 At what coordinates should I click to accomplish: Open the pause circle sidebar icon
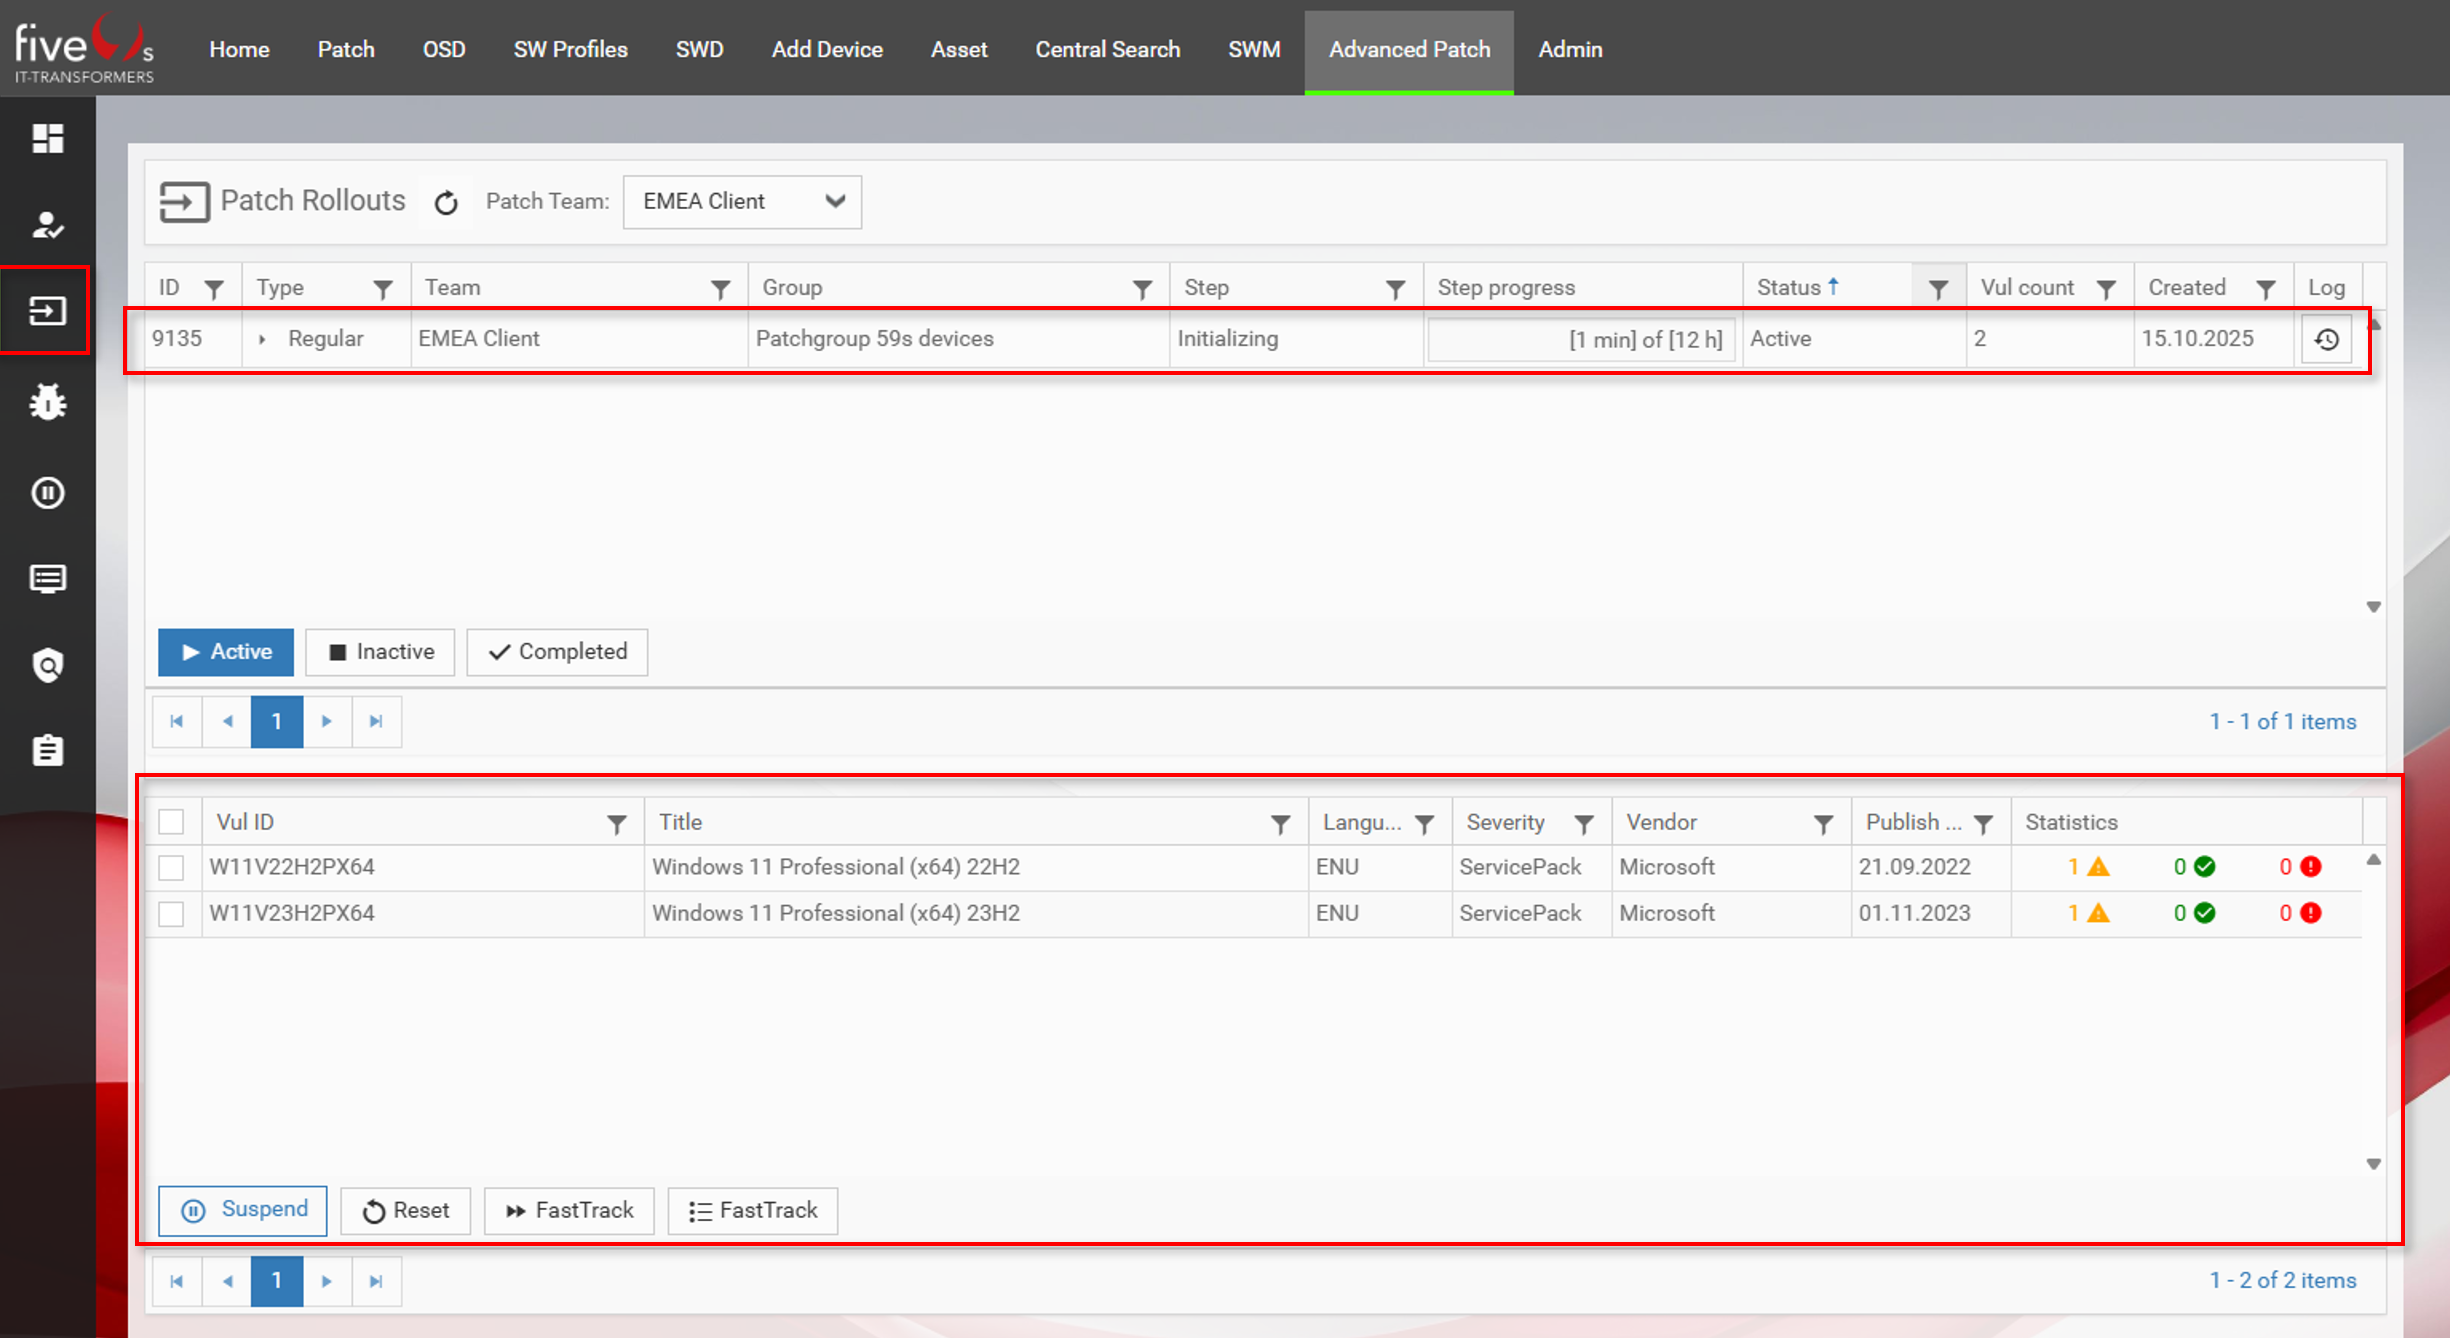47,492
